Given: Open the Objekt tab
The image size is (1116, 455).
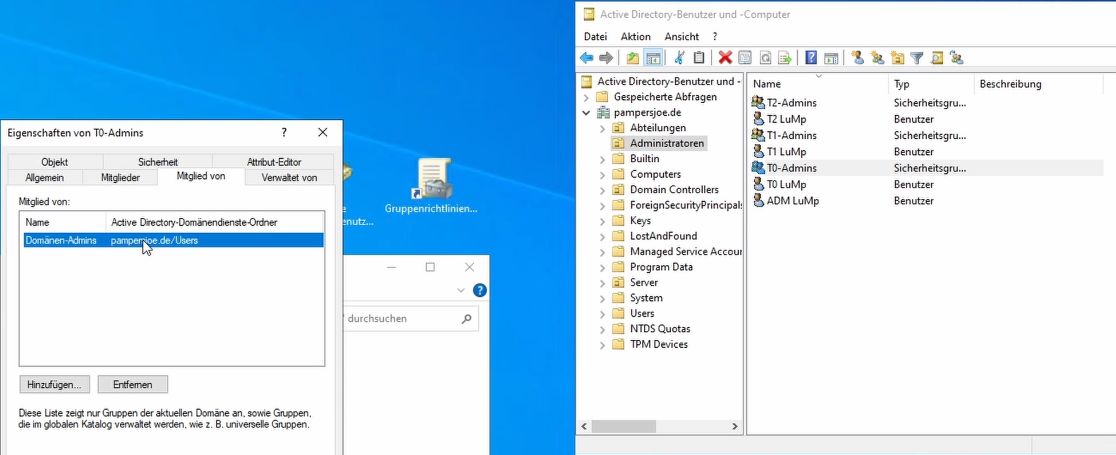Looking at the screenshot, I should [x=55, y=162].
